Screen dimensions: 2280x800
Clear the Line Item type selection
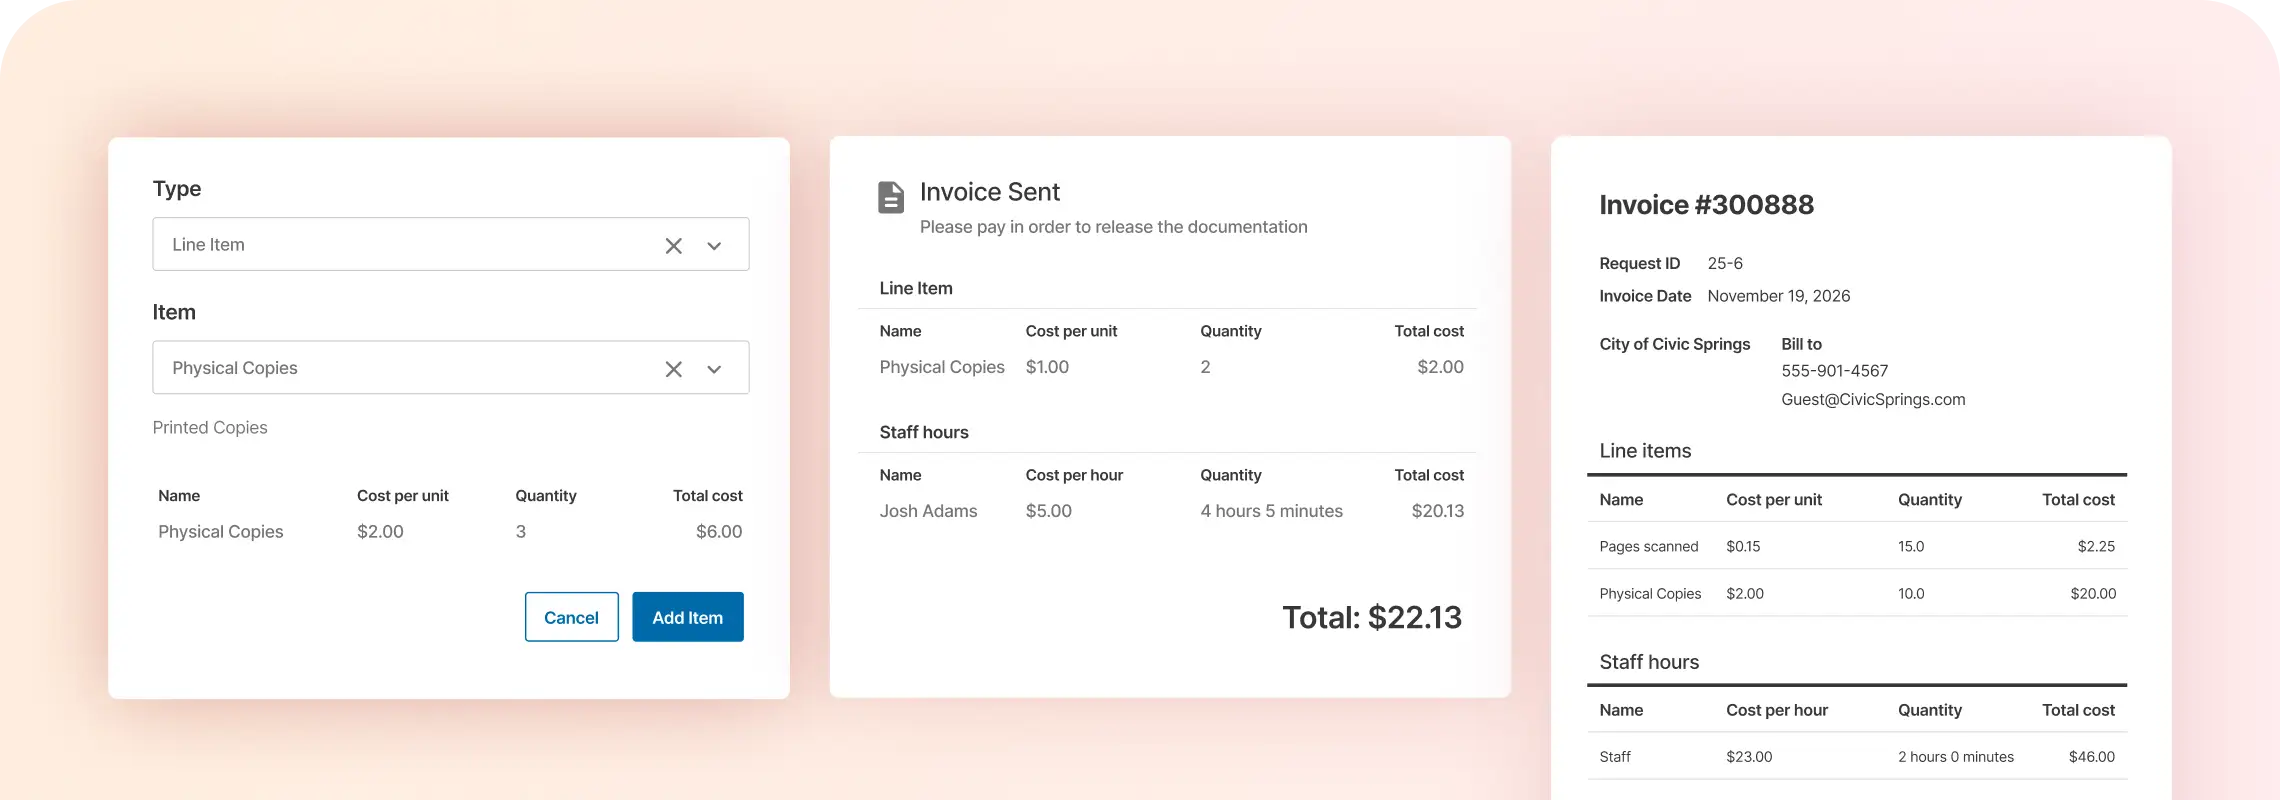pos(673,246)
